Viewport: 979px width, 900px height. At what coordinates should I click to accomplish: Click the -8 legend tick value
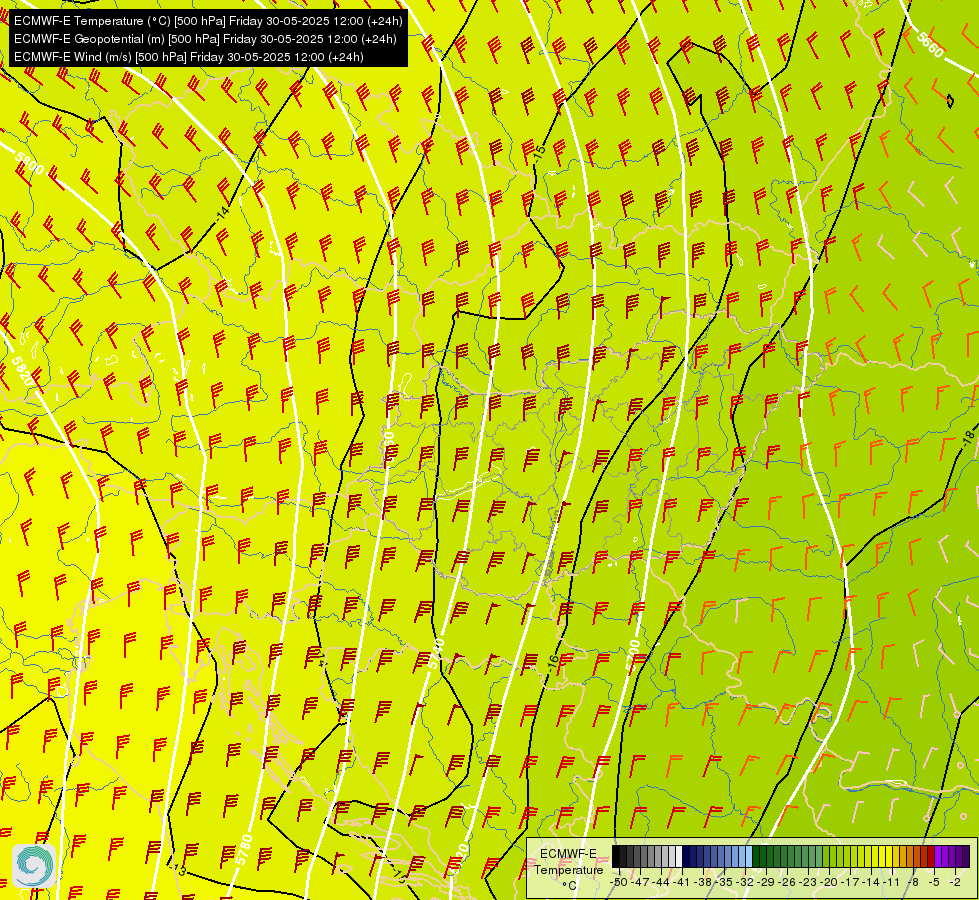tap(913, 882)
